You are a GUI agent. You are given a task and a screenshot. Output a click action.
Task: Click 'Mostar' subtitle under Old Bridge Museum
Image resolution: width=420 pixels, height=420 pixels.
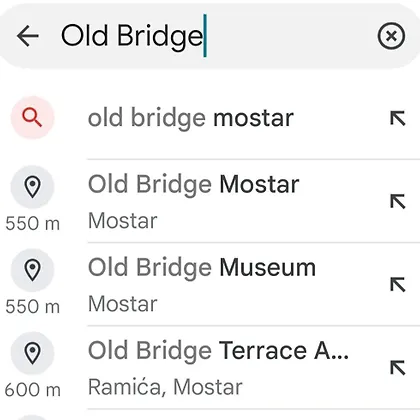pyautogui.click(x=123, y=304)
